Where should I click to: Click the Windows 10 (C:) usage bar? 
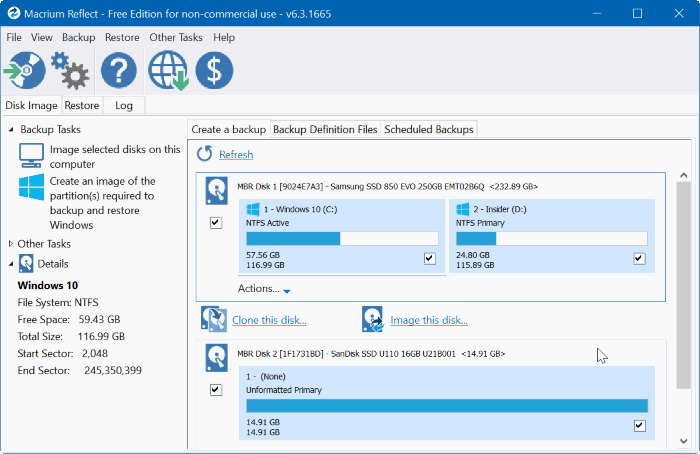tap(342, 238)
